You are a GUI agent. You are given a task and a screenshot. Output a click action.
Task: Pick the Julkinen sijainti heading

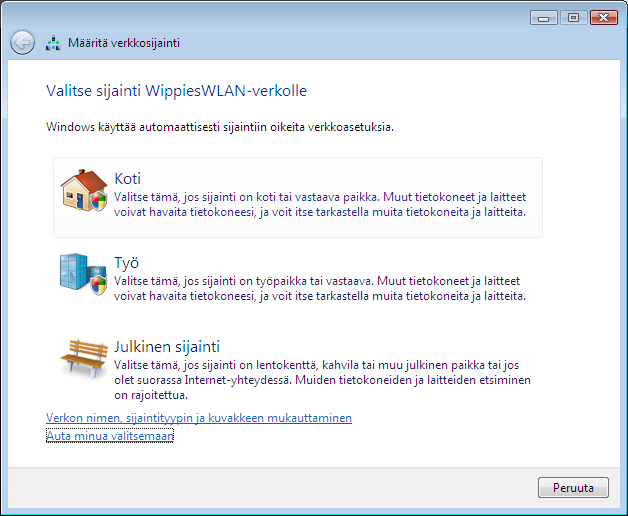click(x=167, y=347)
